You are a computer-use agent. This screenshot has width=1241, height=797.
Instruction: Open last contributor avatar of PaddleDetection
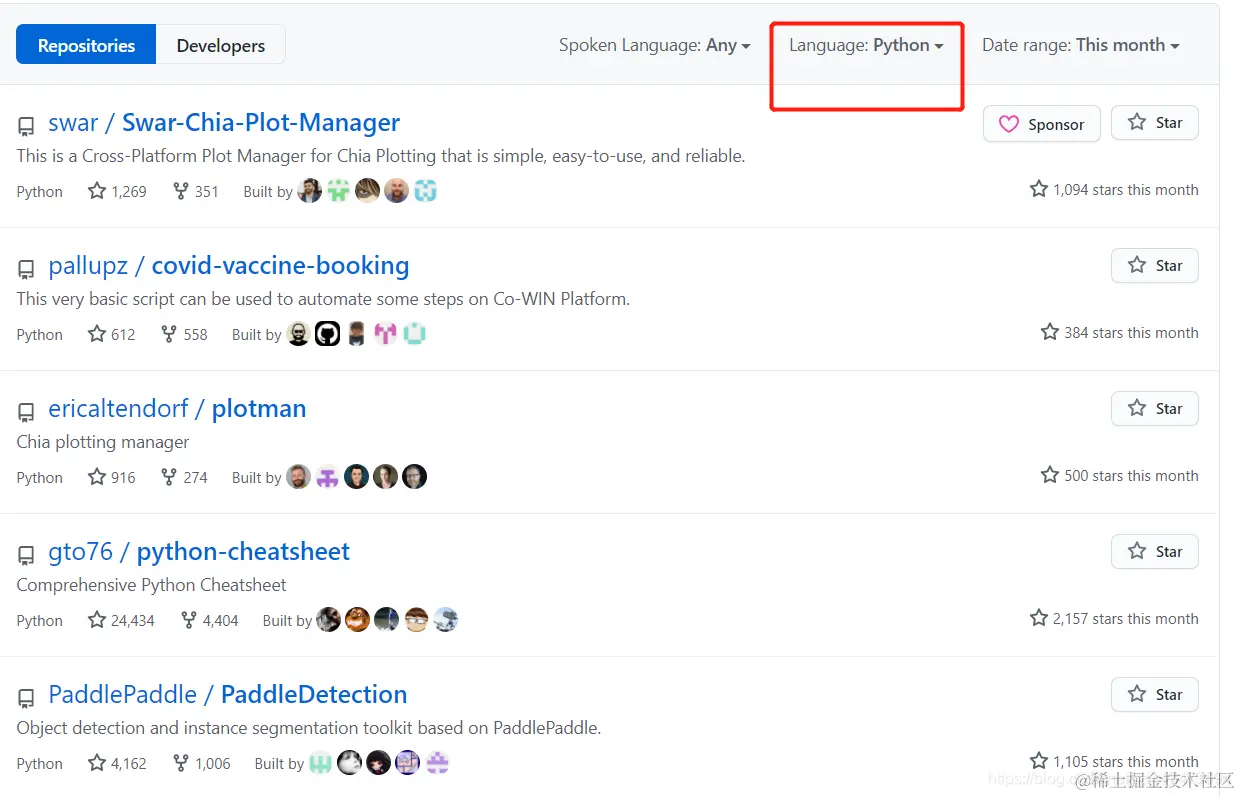click(437, 763)
